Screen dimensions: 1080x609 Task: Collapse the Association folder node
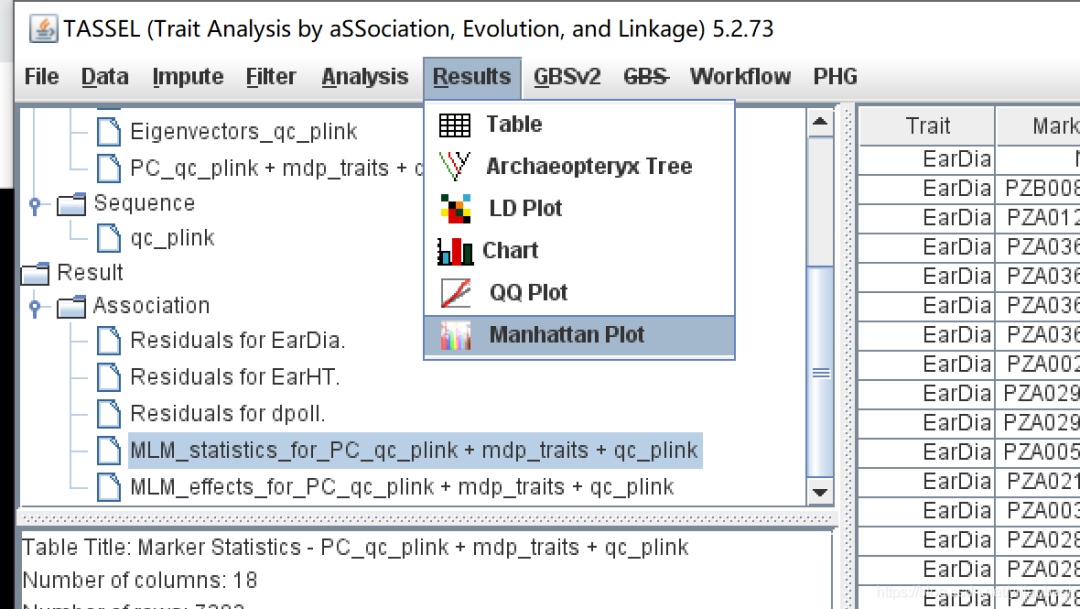coord(35,307)
